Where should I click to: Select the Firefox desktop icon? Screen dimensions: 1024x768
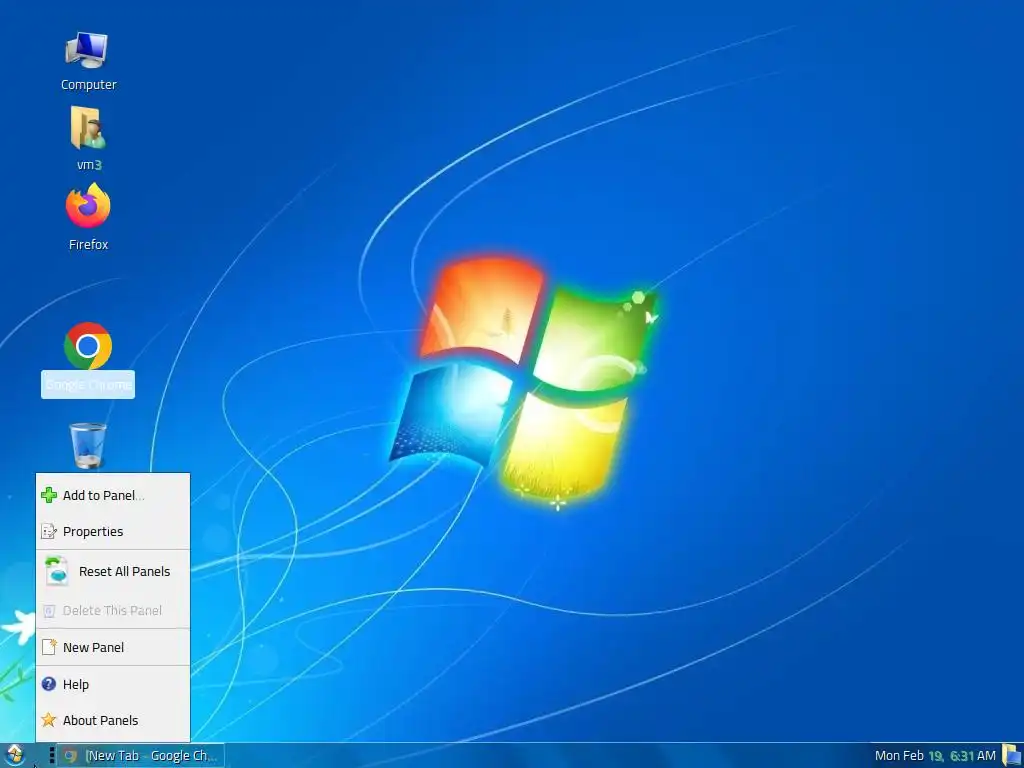click(88, 206)
